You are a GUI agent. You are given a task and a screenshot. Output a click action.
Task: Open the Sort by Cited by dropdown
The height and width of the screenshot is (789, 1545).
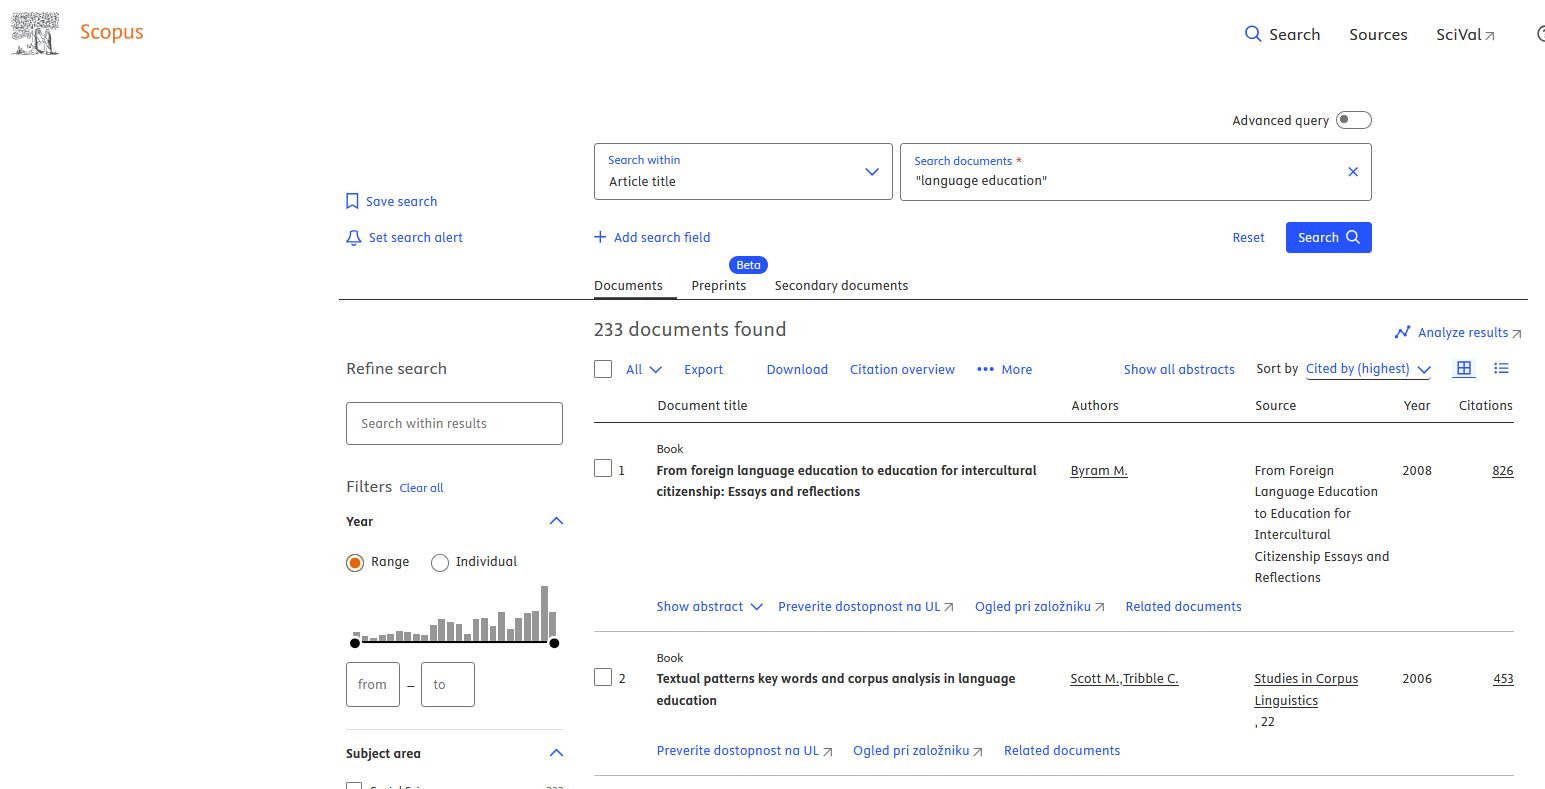(1368, 369)
